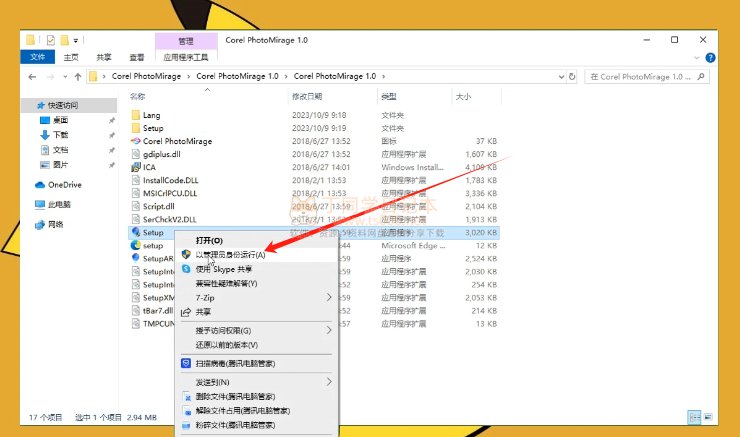Screen dimensions: 740x437
Task: Open the Application Tools ribbon tab
Action: tap(186, 57)
